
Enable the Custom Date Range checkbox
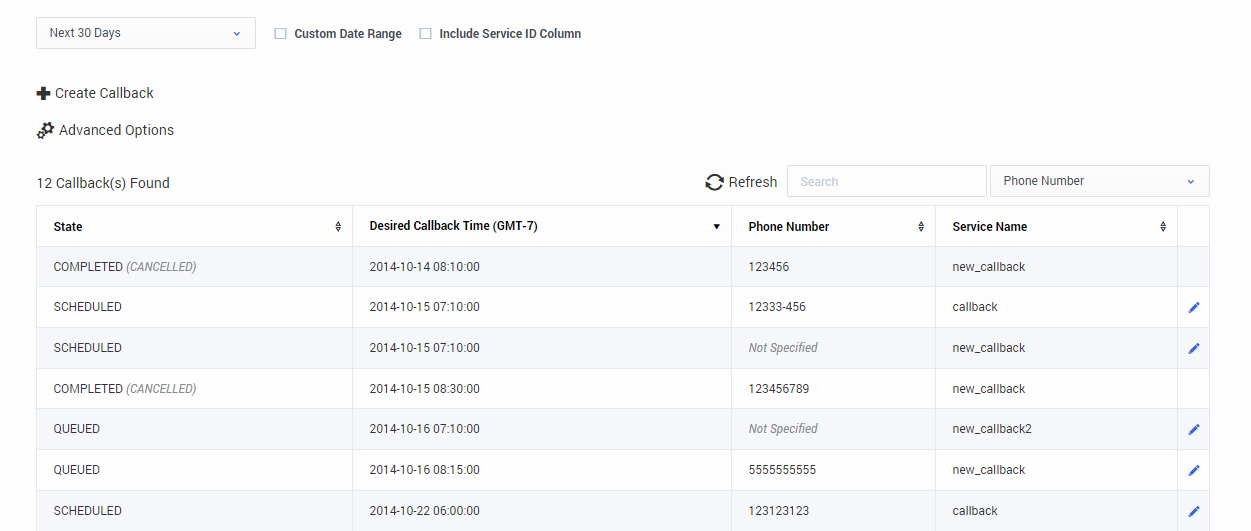click(281, 34)
